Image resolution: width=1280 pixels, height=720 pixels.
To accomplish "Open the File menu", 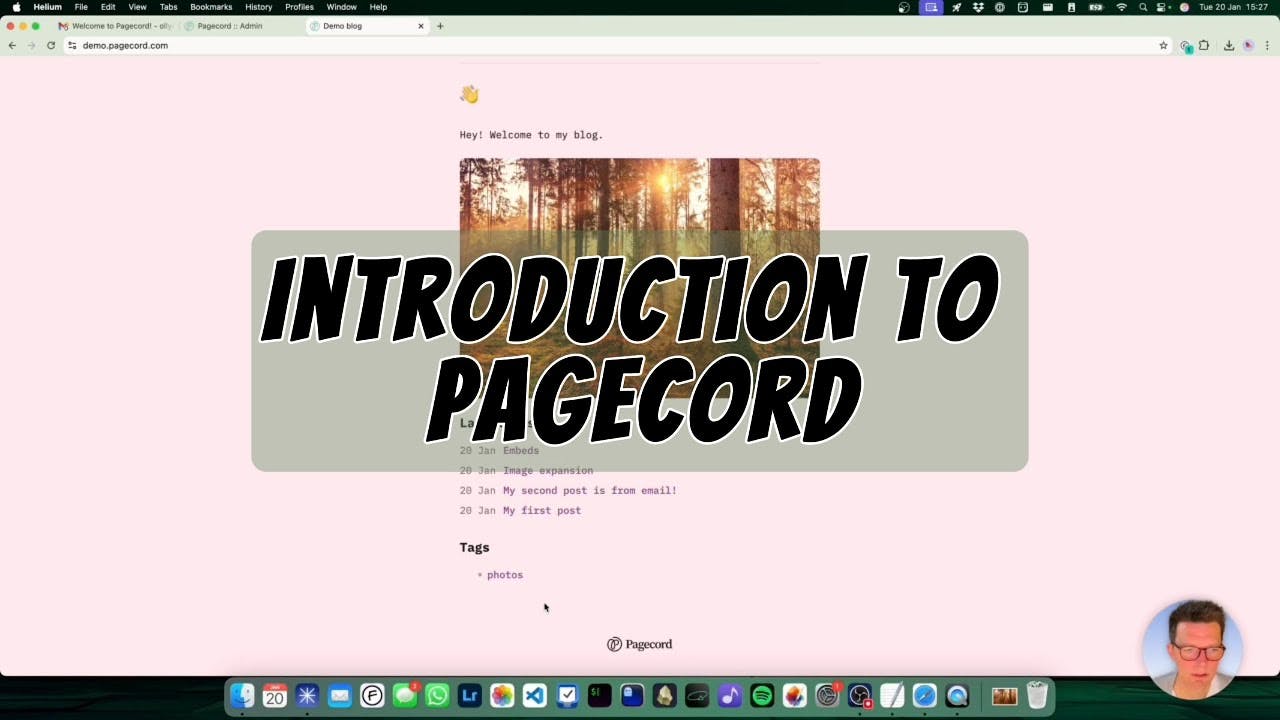I will (81, 7).
